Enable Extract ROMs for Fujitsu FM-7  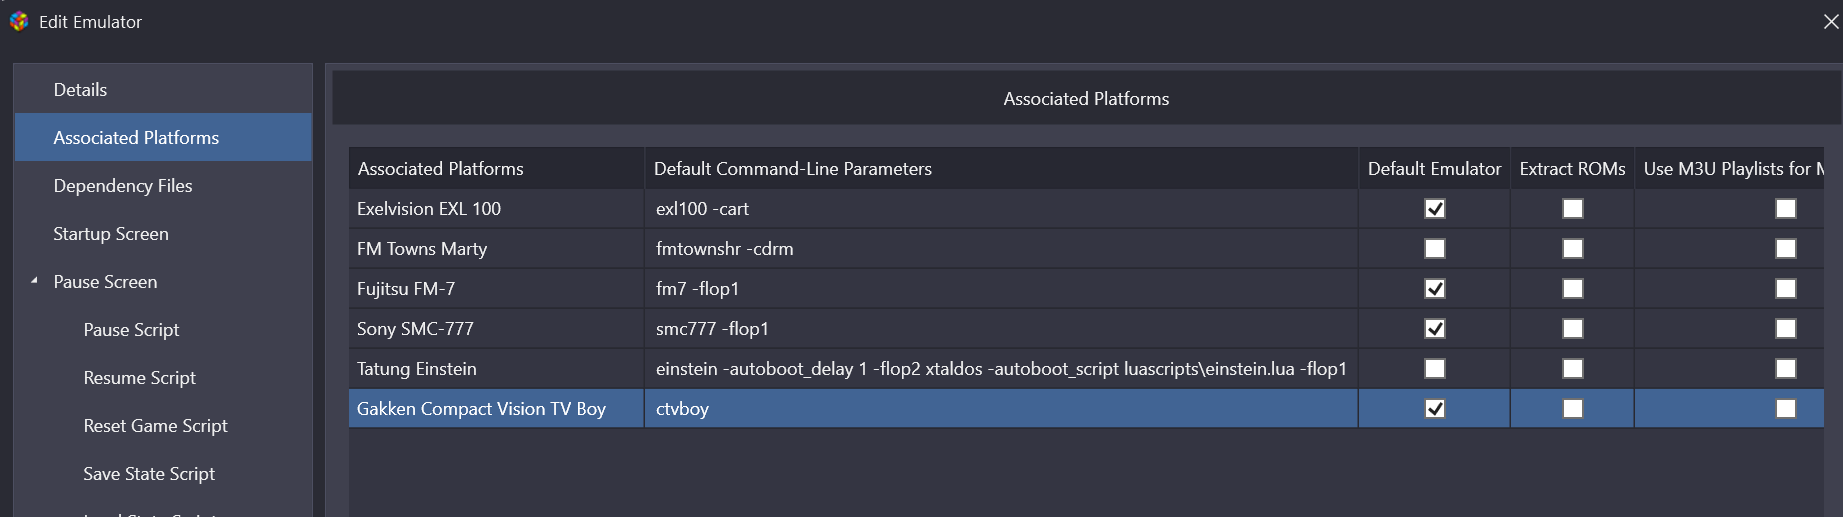[x=1573, y=288]
